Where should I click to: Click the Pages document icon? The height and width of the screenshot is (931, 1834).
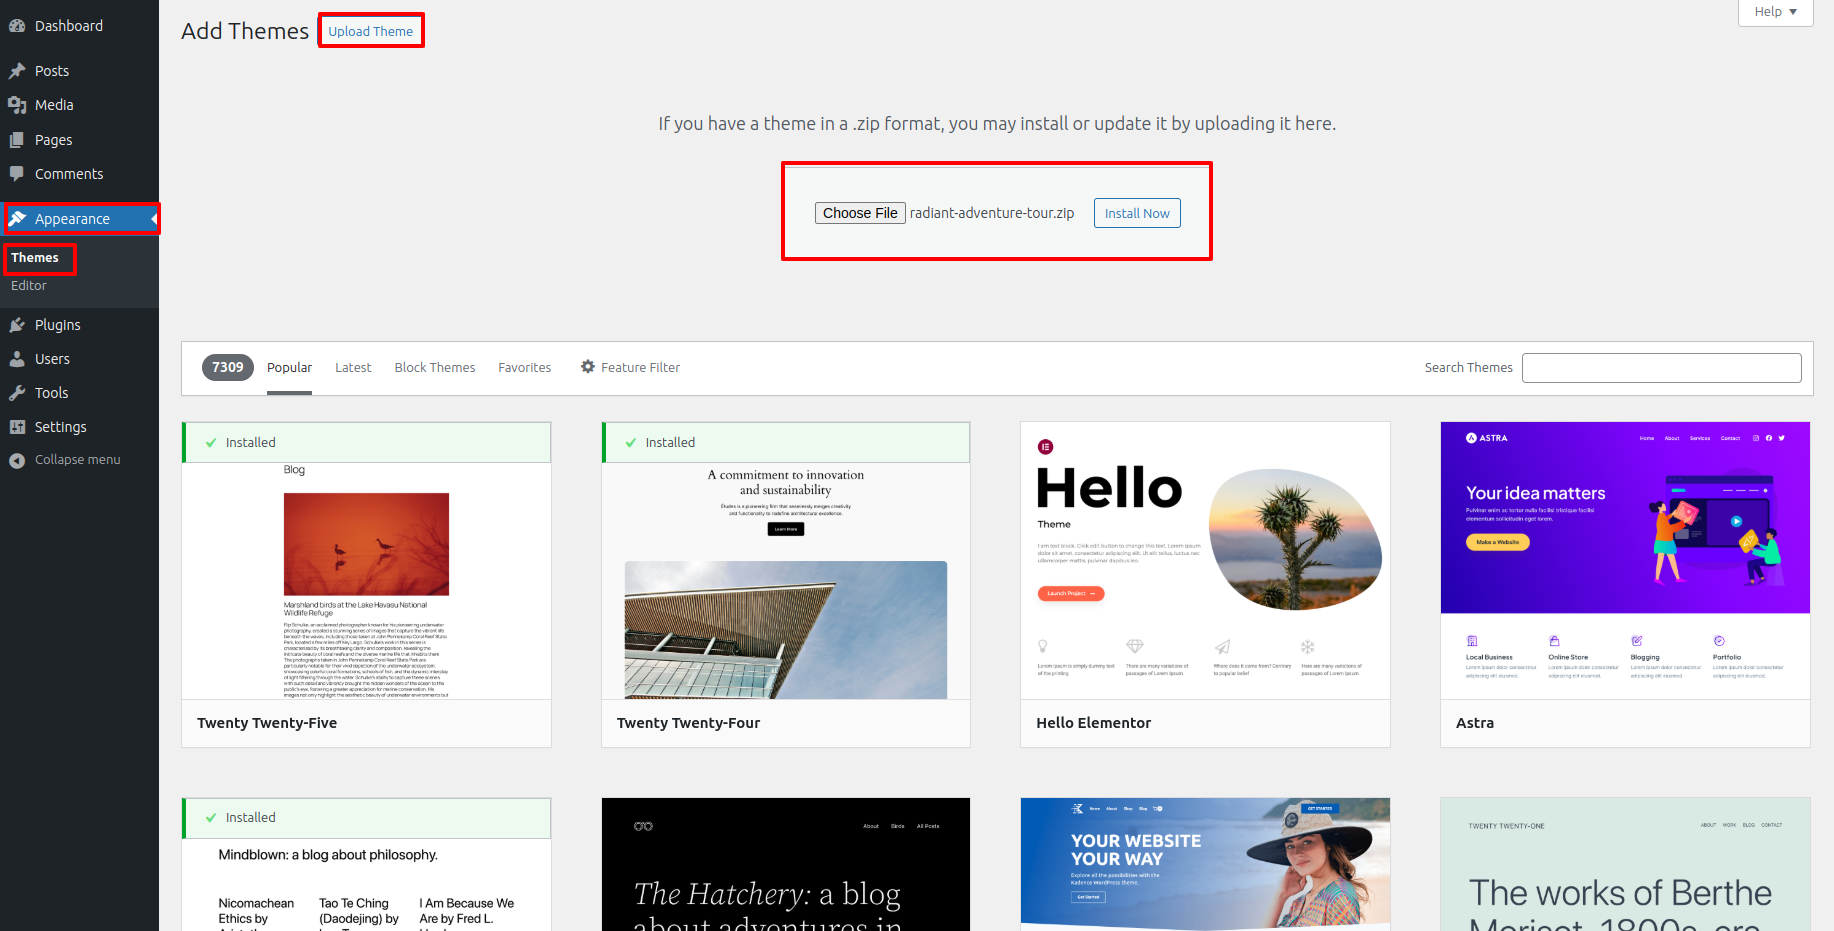(x=17, y=140)
